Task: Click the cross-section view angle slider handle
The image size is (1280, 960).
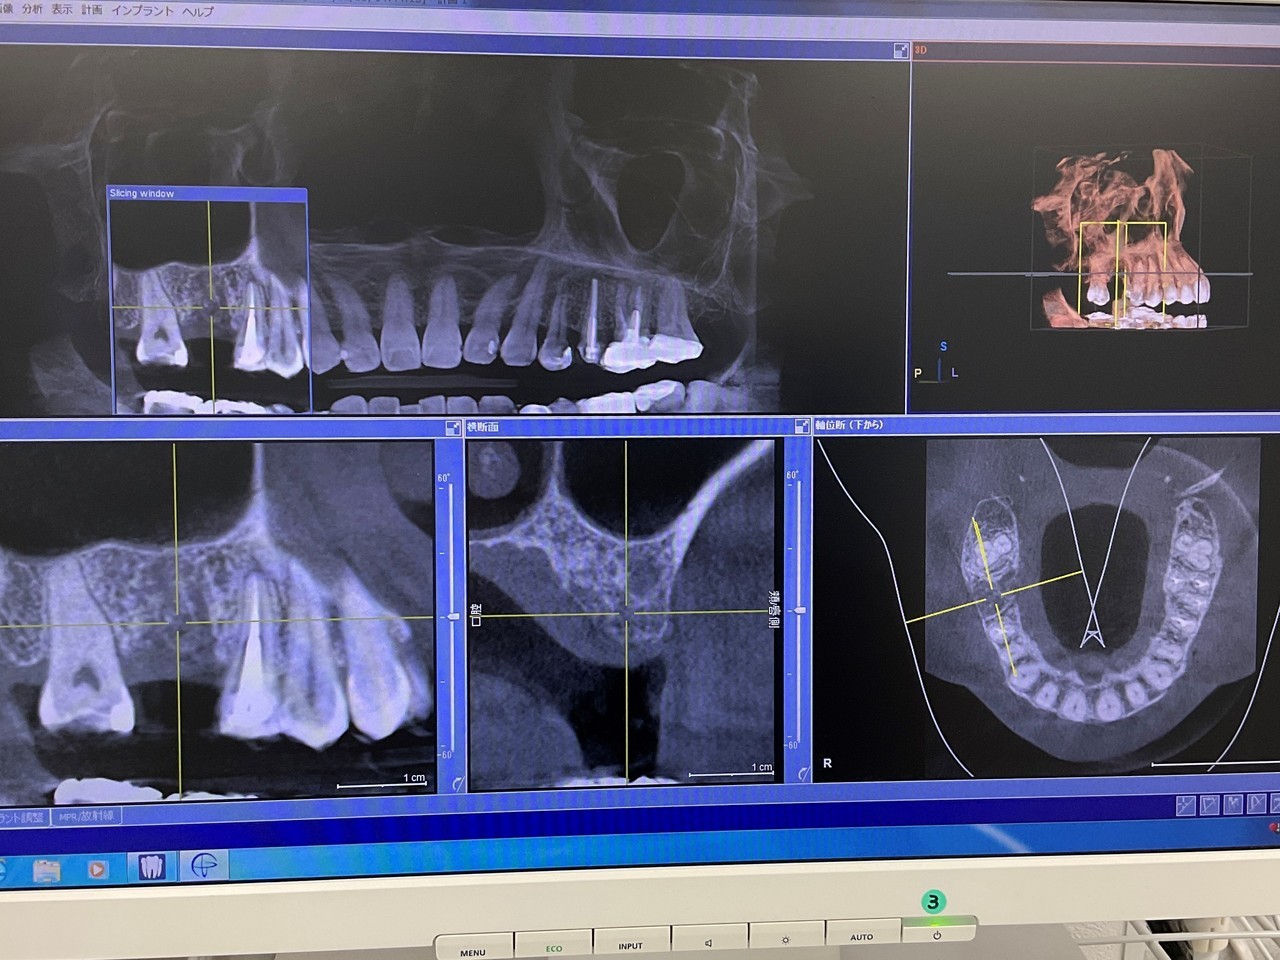Action: (x=799, y=610)
